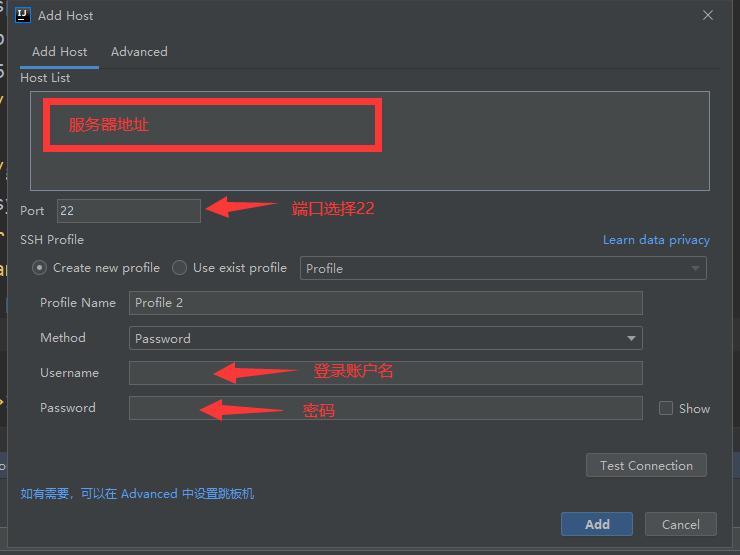Viewport: 740px width, 555px height.
Task: Focus the Port field showing 22
Action: [128, 210]
